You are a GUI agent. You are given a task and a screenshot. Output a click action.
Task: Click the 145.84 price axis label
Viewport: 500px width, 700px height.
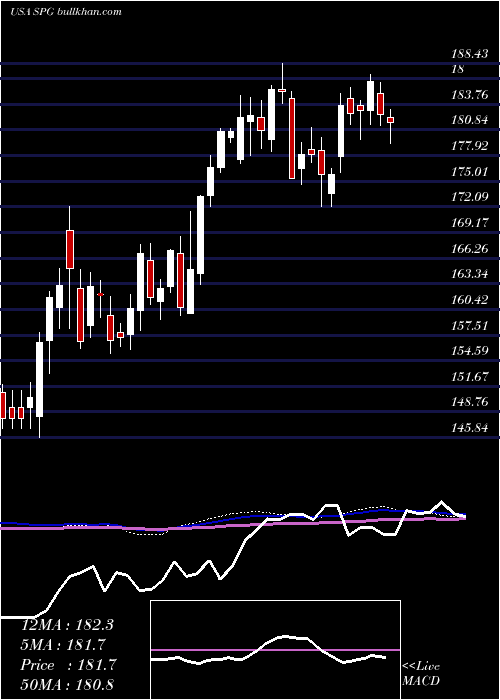click(x=469, y=428)
